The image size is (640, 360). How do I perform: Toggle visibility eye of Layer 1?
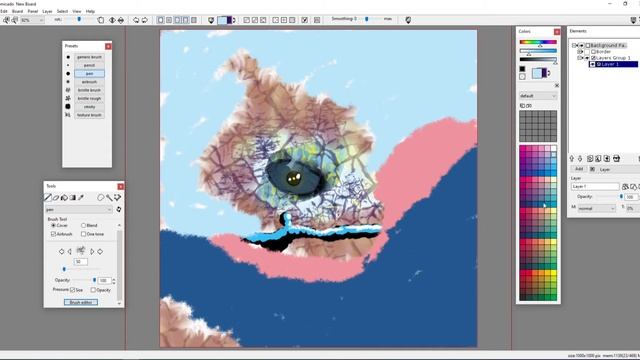pos(593,64)
